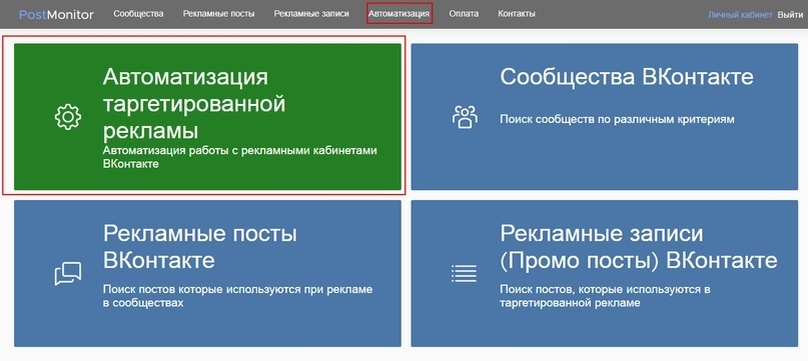
Task: Select the Автоматизация menu item
Action: click(x=399, y=14)
